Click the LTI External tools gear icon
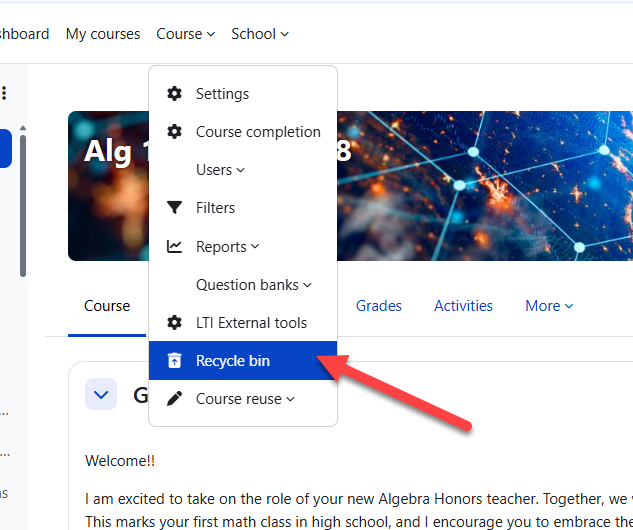633x530 pixels. [x=175, y=323]
